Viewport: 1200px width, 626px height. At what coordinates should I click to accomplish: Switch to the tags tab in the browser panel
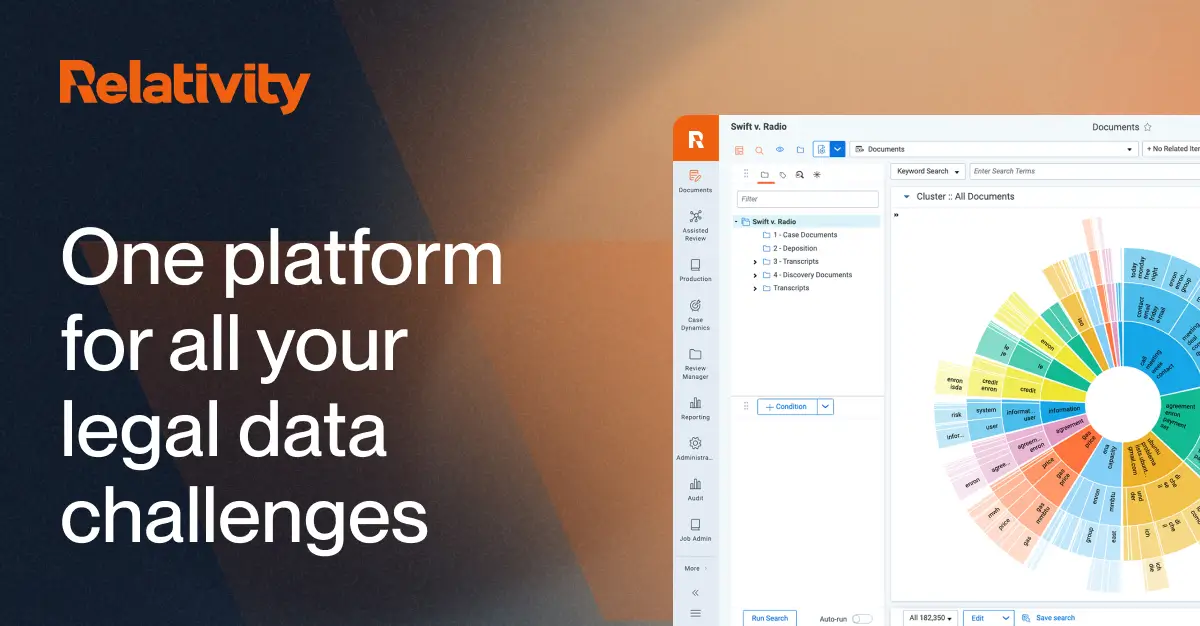(782, 173)
